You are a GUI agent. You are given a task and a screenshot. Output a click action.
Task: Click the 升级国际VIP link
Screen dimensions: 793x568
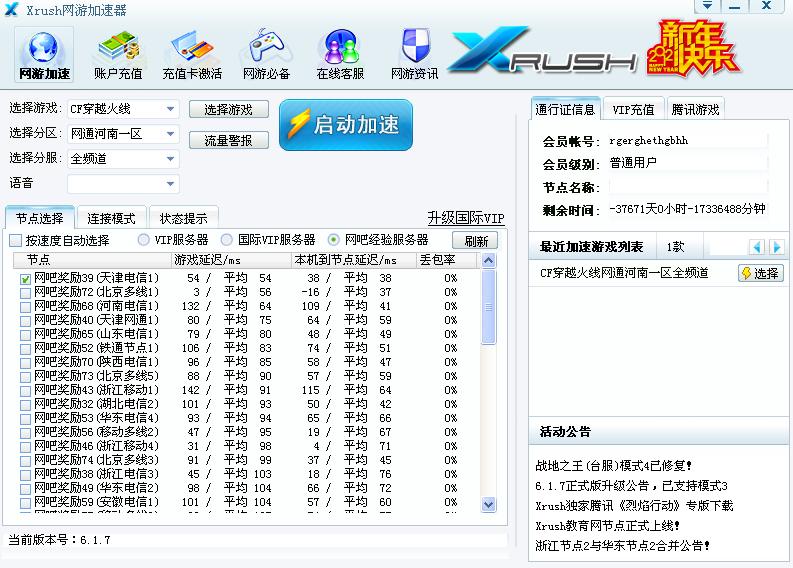click(x=466, y=218)
